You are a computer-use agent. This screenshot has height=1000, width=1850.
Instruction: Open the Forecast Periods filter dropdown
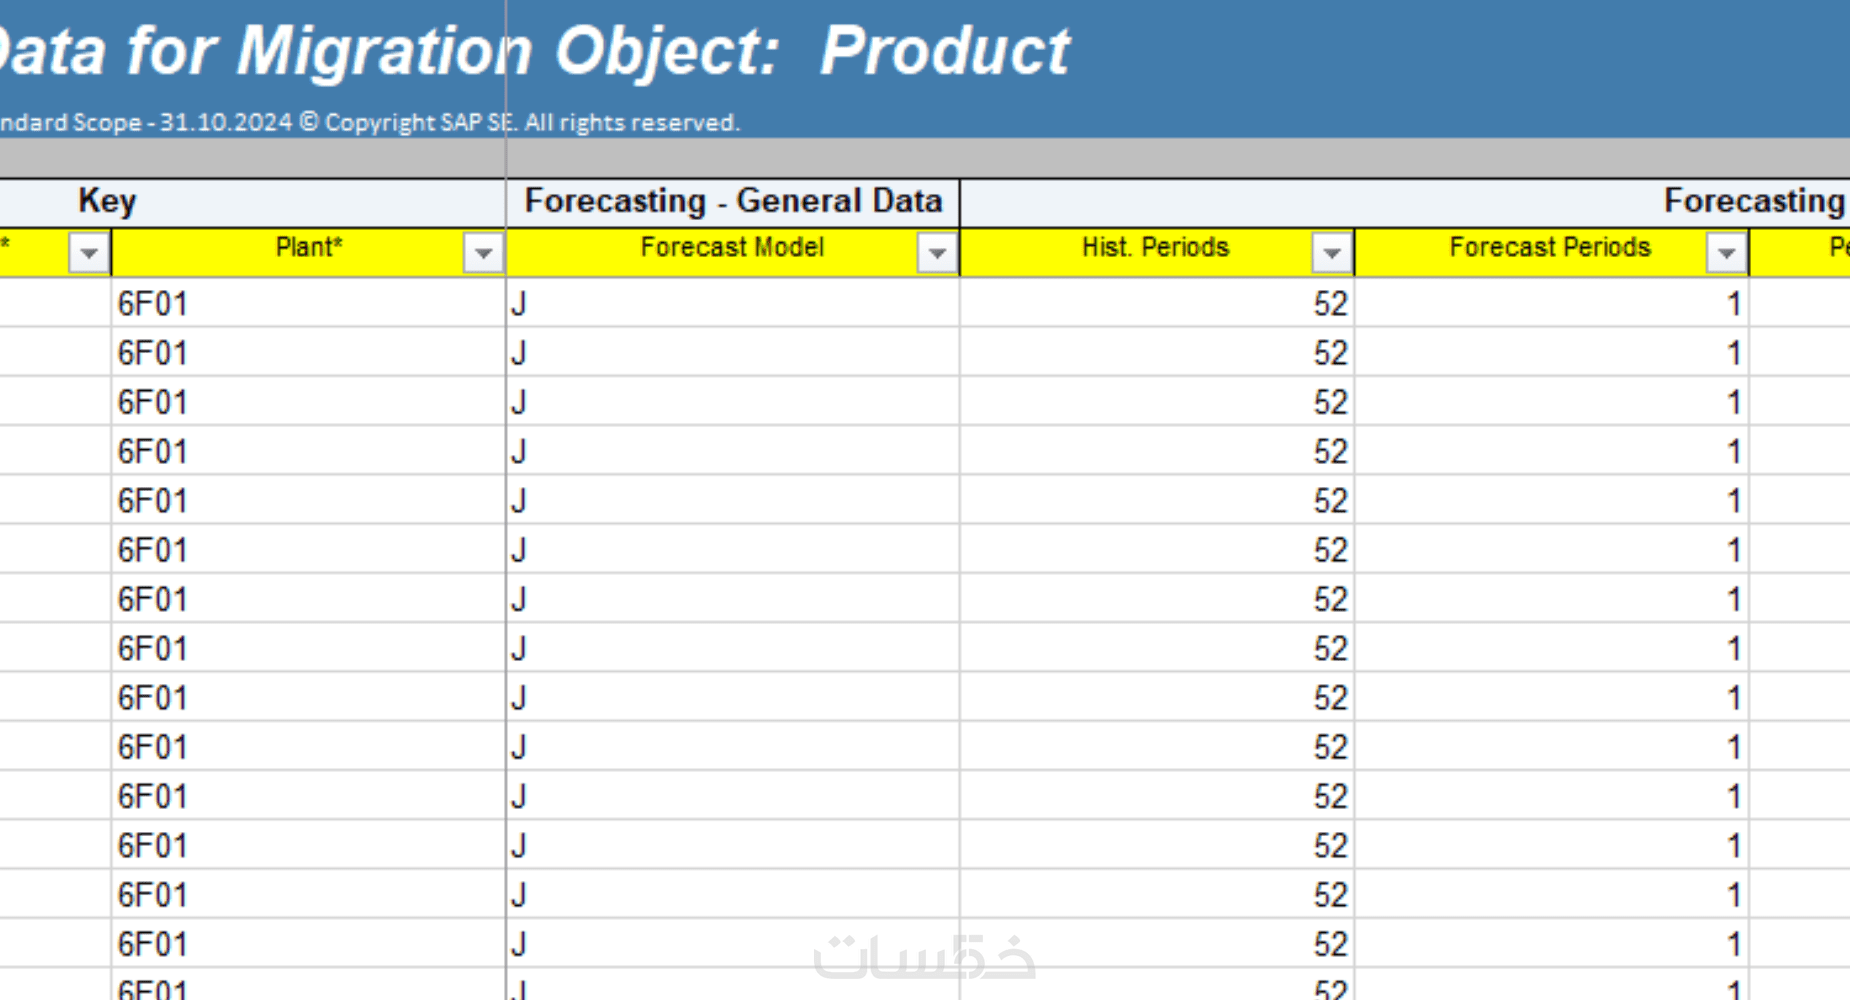pyautogui.click(x=1726, y=254)
